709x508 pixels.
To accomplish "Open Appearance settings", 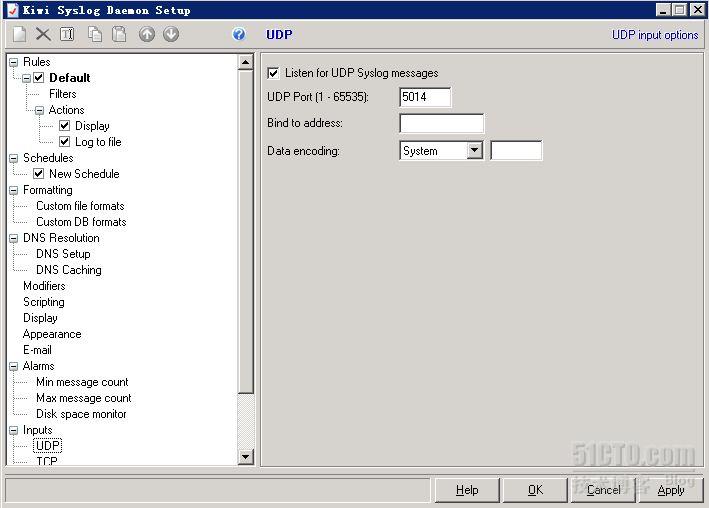I will (x=52, y=334).
